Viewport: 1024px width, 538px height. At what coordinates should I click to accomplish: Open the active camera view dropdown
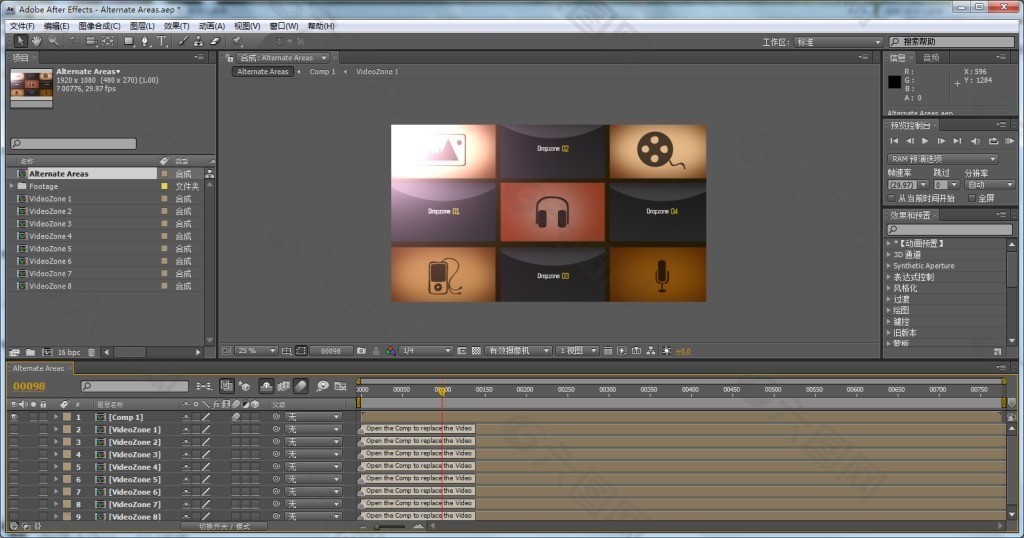[x=519, y=351]
